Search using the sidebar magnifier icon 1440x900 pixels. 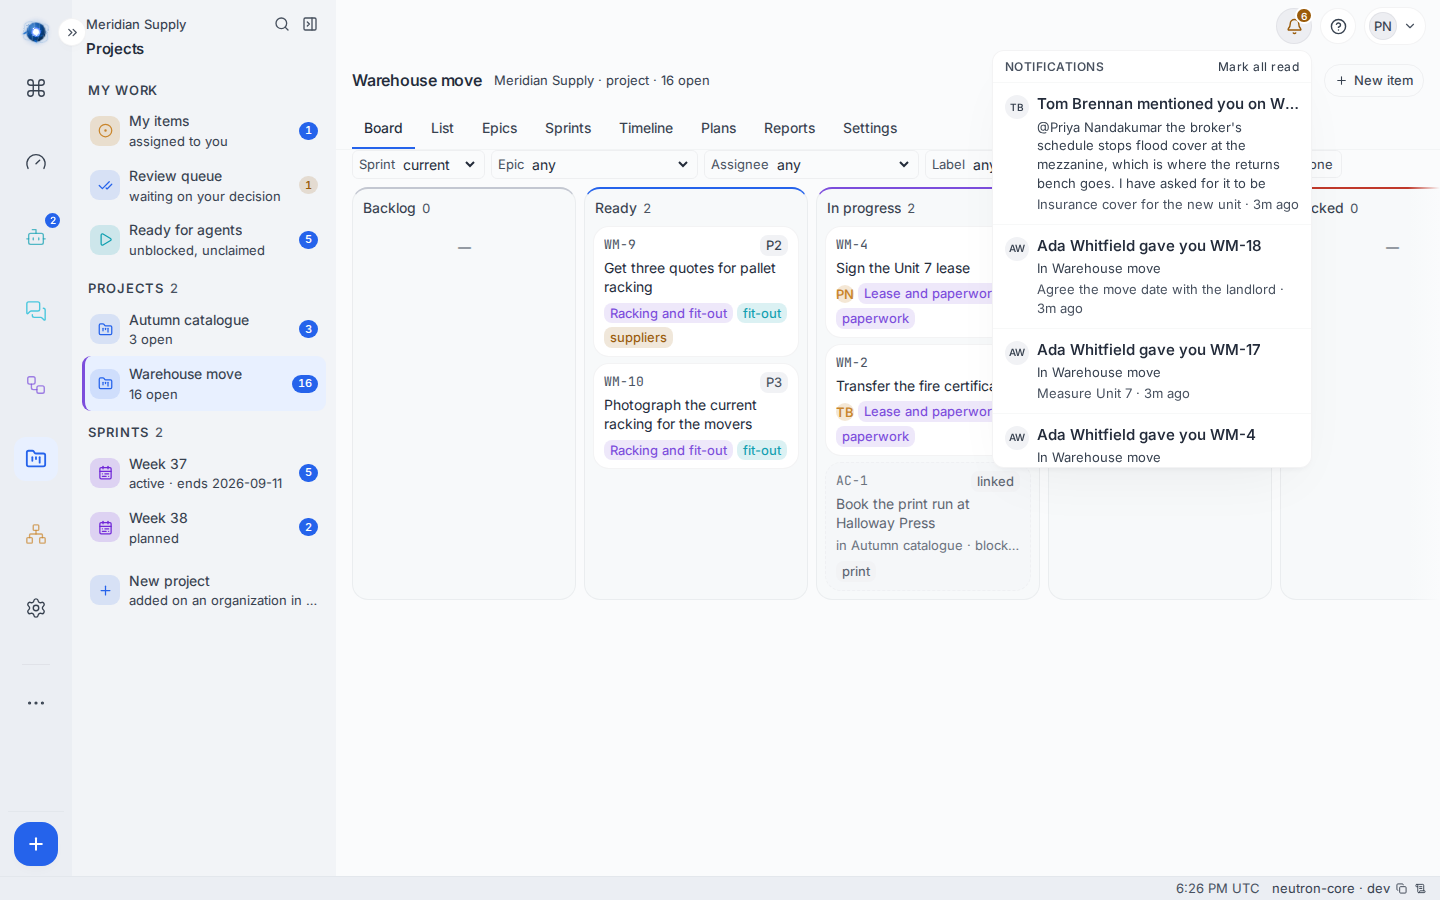point(282,24)
